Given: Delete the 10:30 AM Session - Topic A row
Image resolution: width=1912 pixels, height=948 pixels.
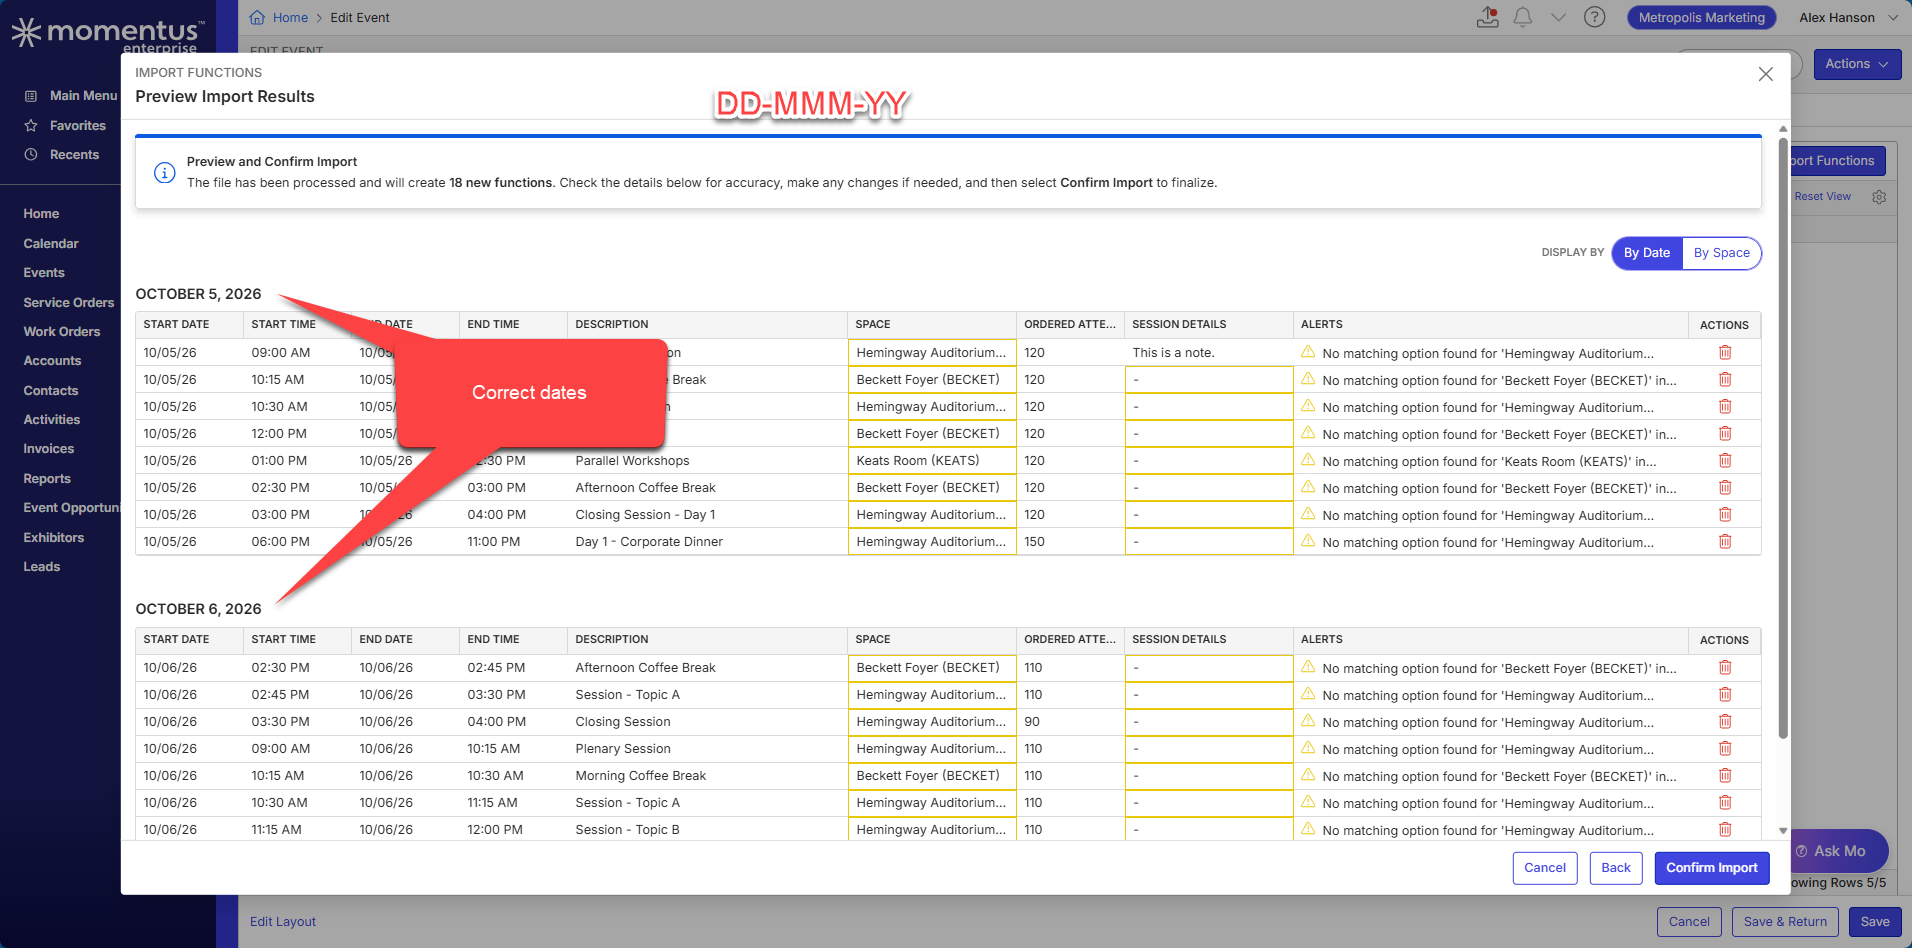Looking at the screenshot, I should [1725, 803].
